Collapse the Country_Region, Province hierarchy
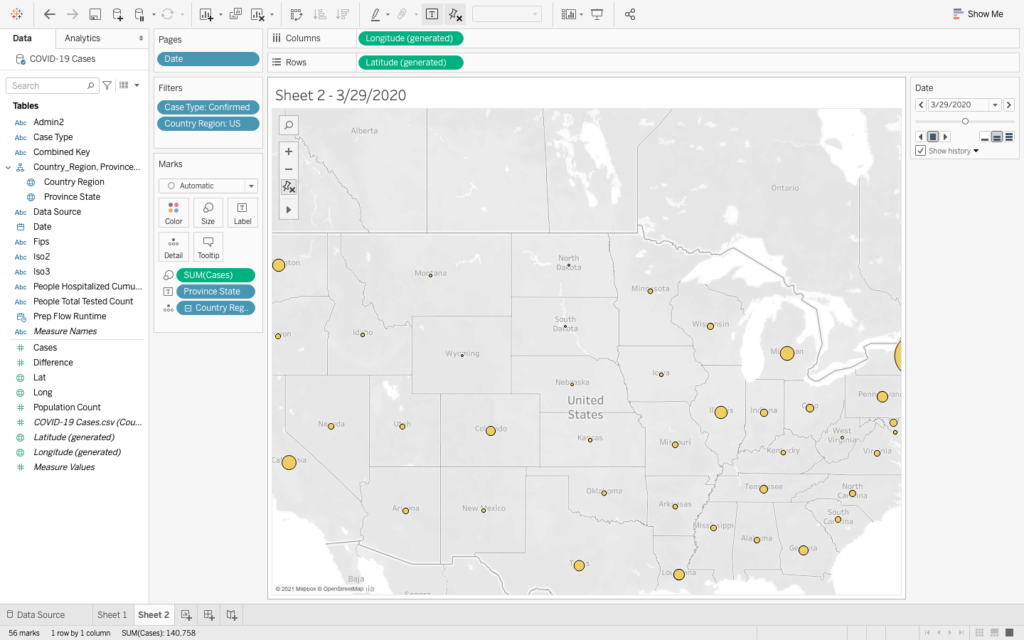This screenshot has height=640, width=1024. (x=8, y=167)
